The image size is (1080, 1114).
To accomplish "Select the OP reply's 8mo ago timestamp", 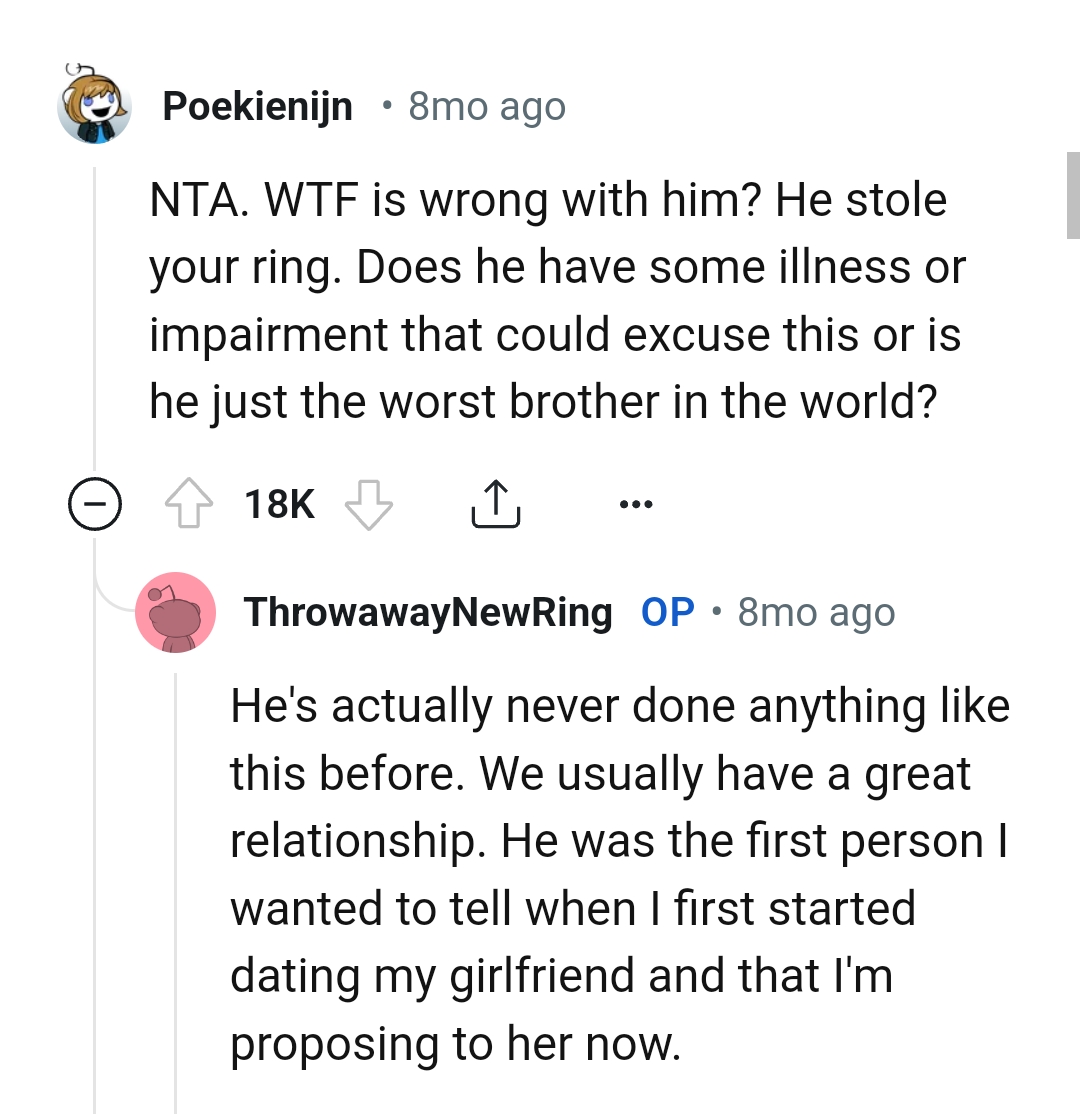I will click(x=815, y=613).
